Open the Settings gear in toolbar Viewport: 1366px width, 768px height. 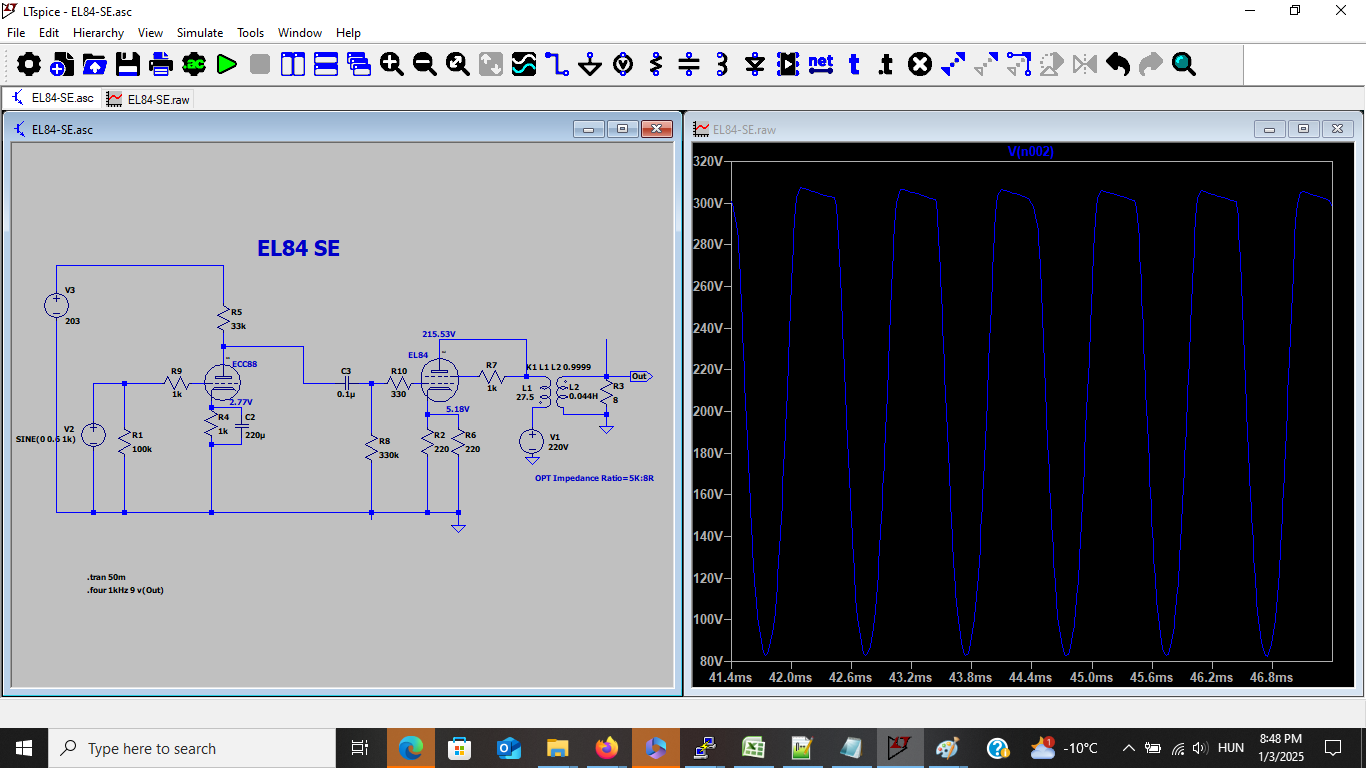pyautogui.click(x=29, y=64)
